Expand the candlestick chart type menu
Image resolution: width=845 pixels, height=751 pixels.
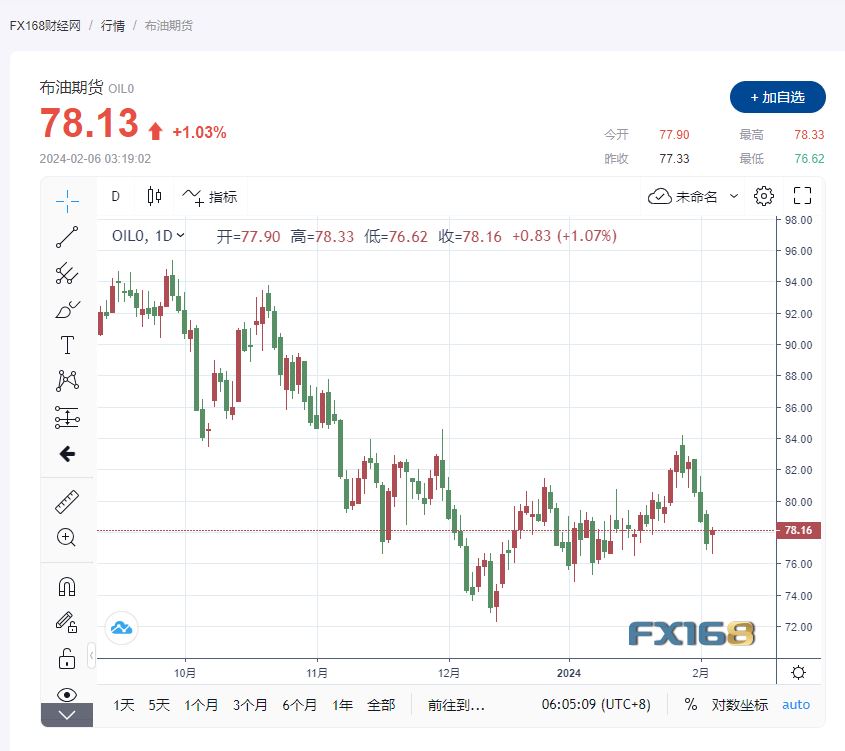(x=154, y=196)
